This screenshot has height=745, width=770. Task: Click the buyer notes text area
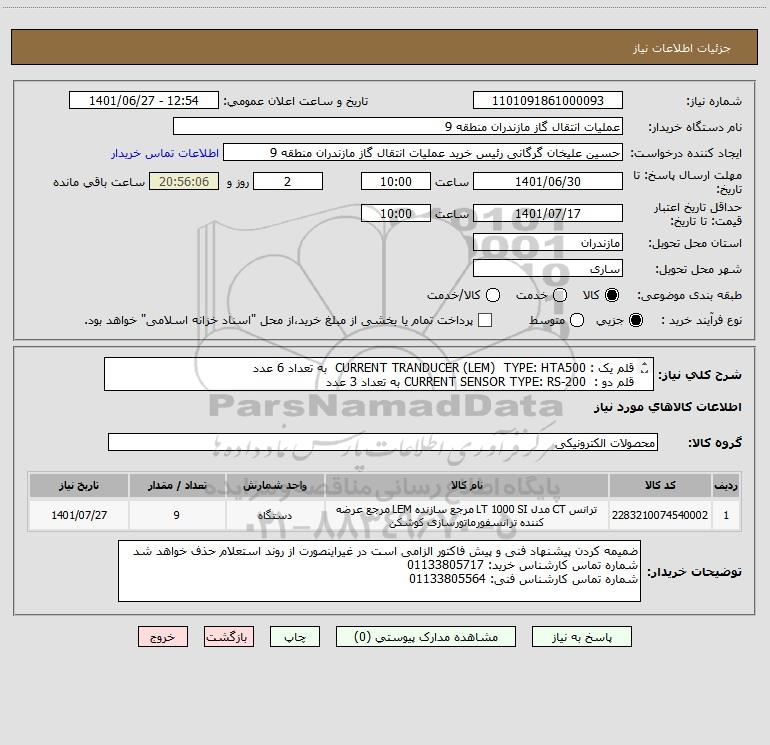[x=379, y=571]
